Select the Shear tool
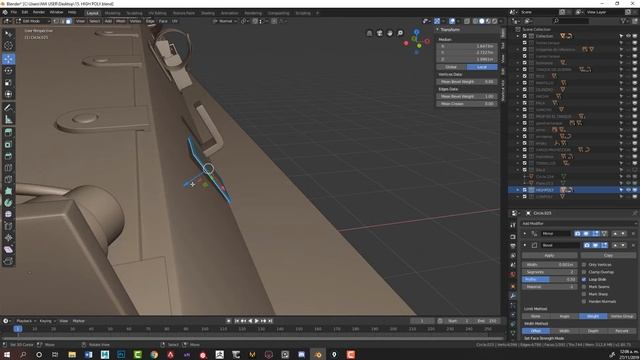Screen dimensions: 640x360 pos(8,249)
